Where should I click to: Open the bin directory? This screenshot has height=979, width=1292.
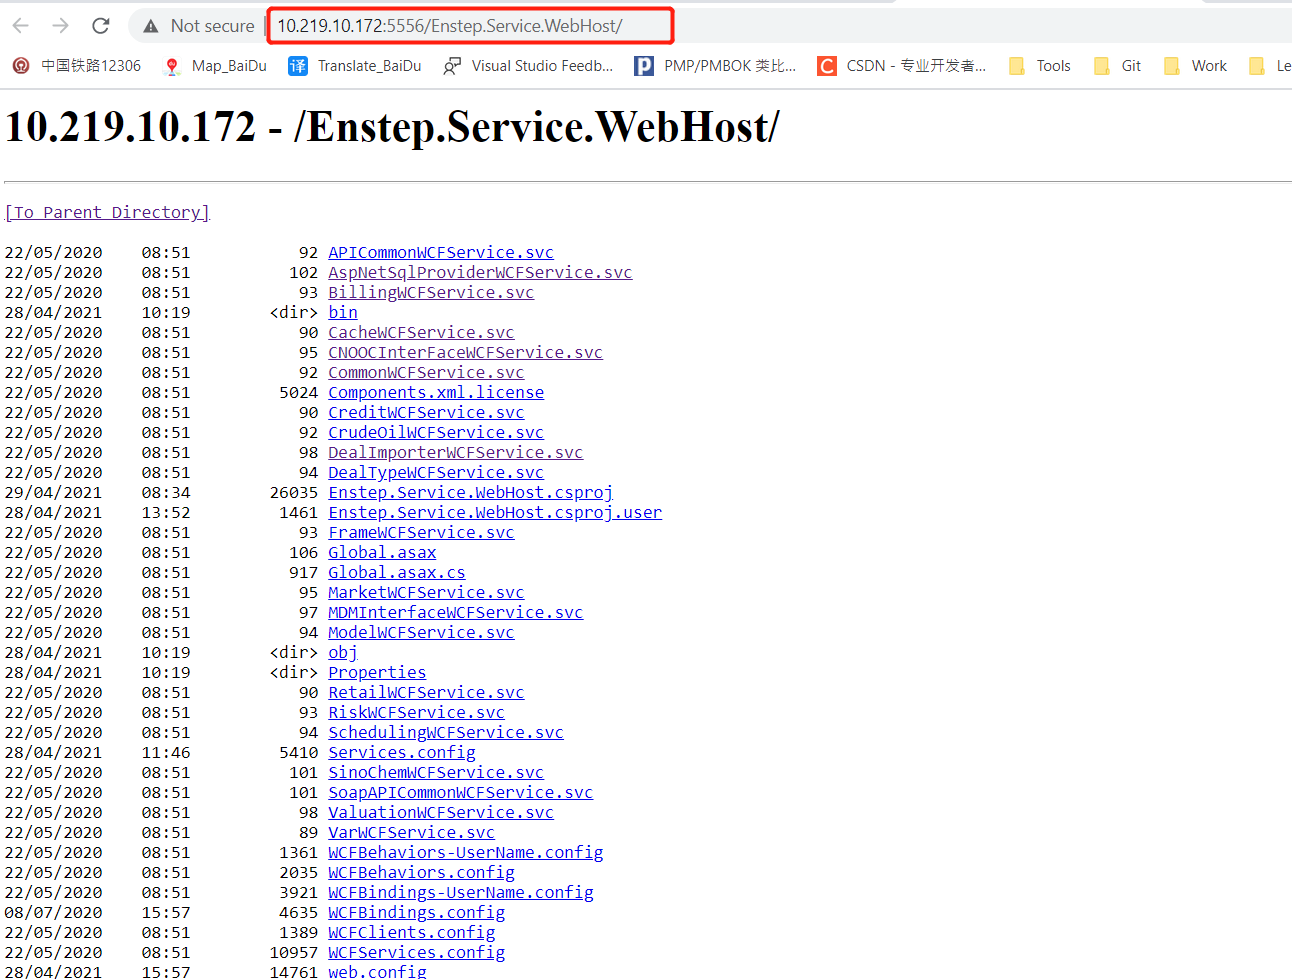[x=343, y=312]
